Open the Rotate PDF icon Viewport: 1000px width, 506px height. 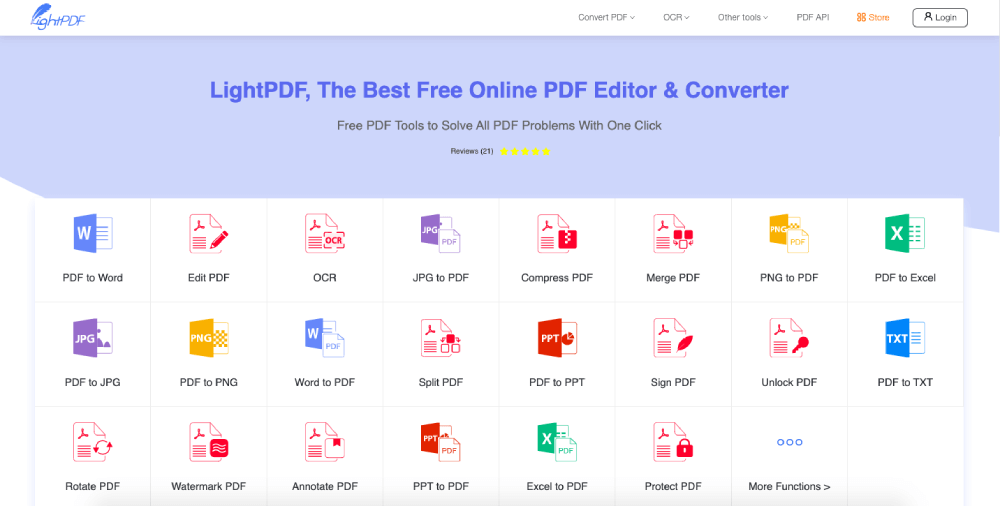tap(93, 442)
